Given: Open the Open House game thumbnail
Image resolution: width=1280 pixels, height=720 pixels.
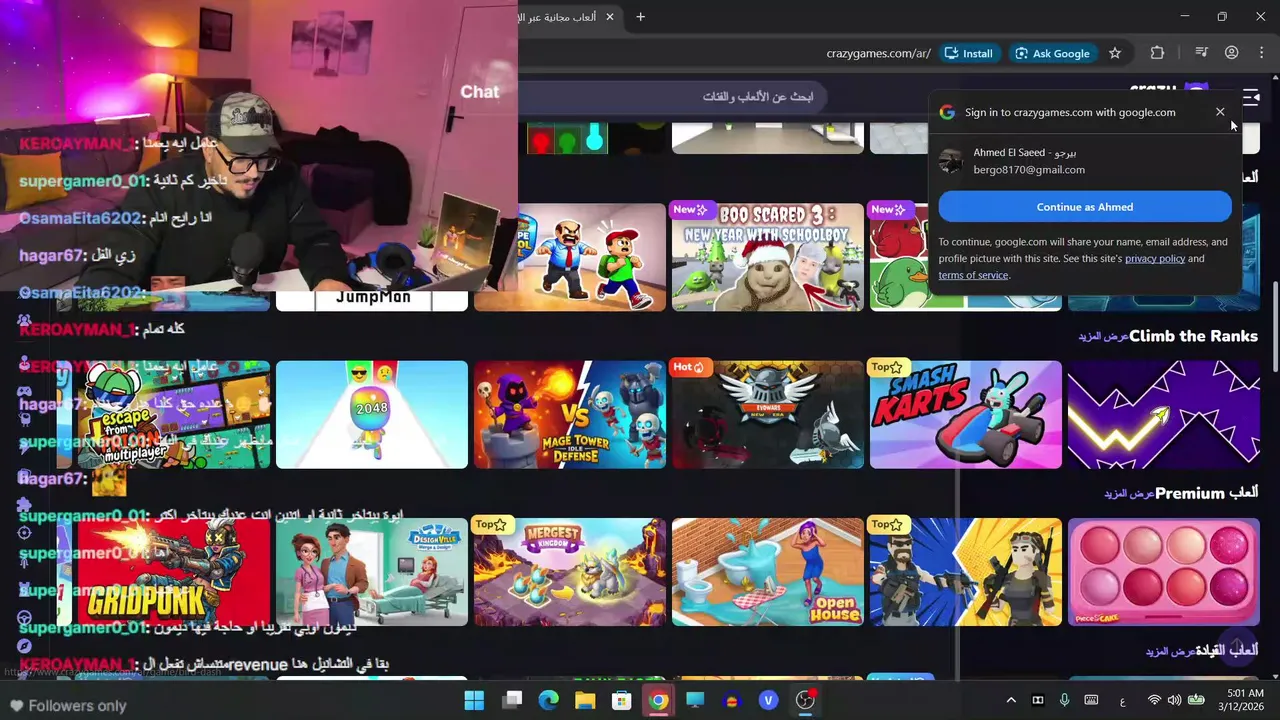Looking at the screenshot, I should pyautogui.click(x=768, y=572).
